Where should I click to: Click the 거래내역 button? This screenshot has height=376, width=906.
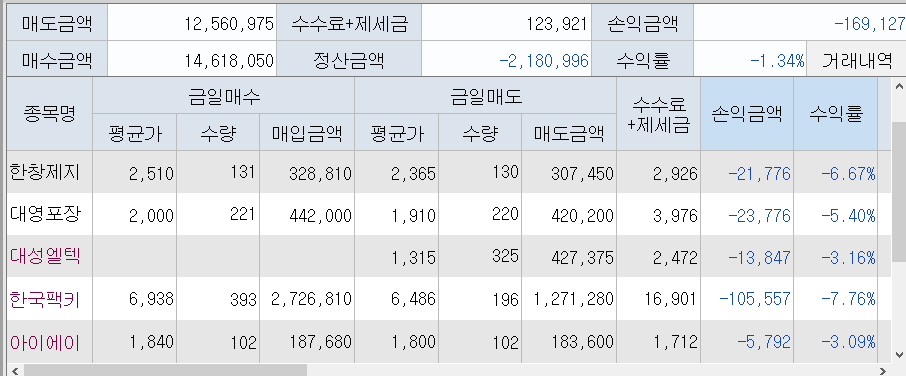tap(856, 59)
